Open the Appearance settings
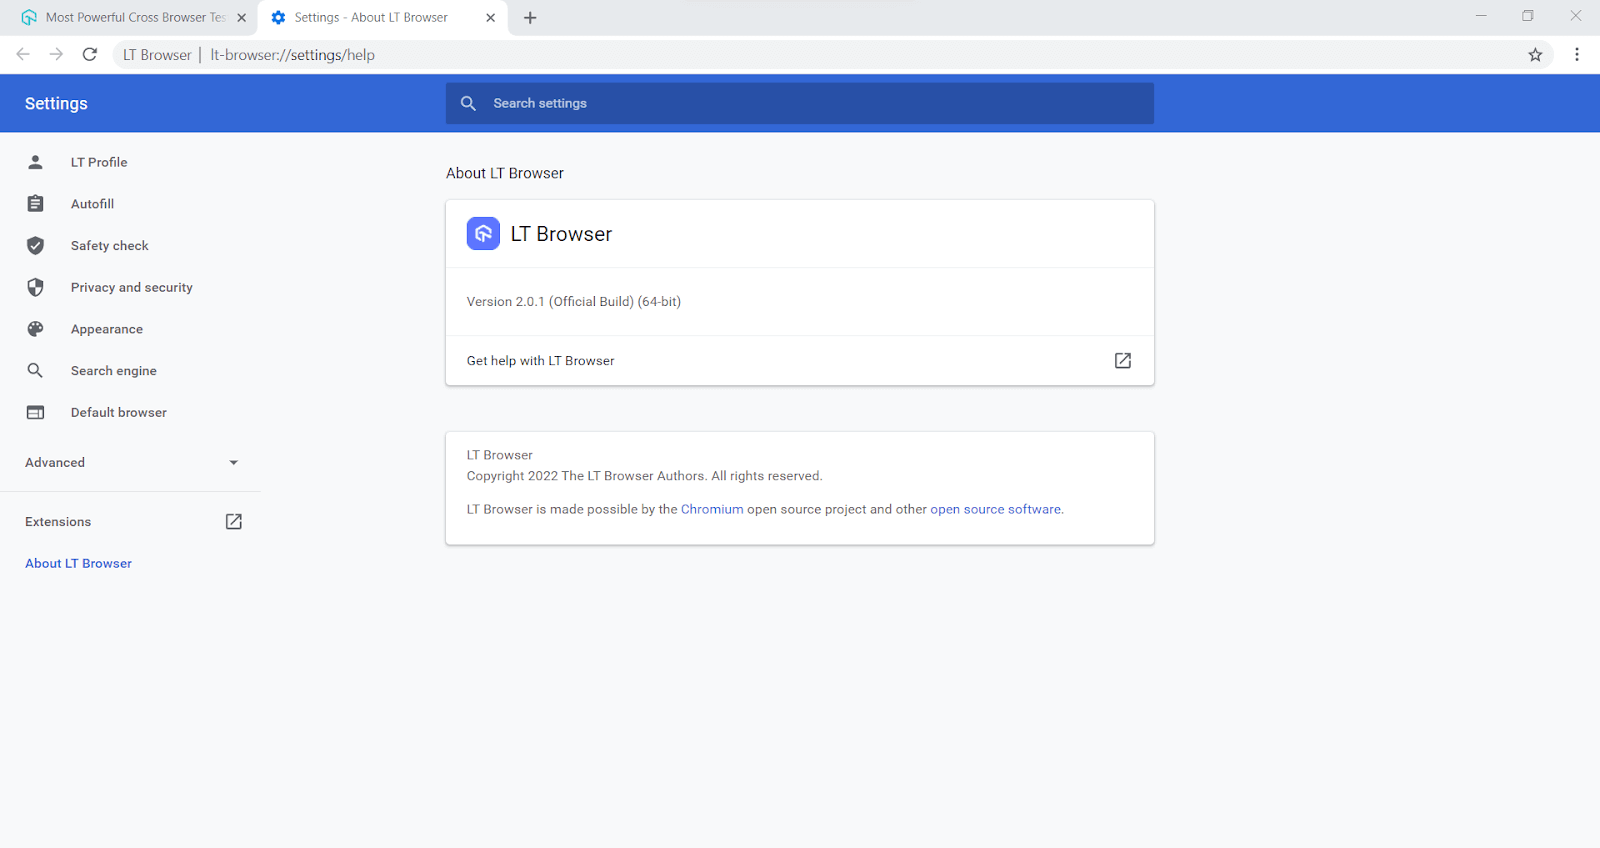Screen dimensions: 1600x848 click(106, 329)
